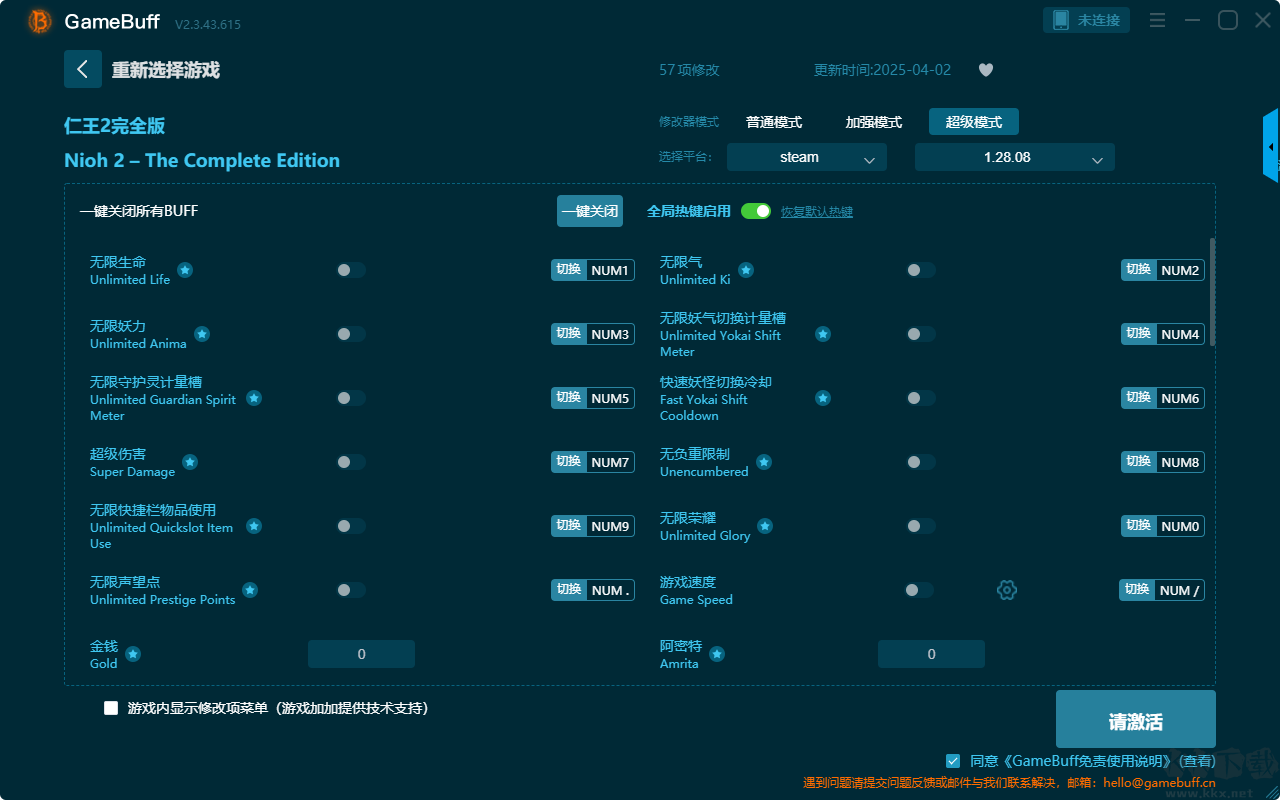Toggle Unlimited Life switch
This screenshot has height=800, width=1280.
351,270
